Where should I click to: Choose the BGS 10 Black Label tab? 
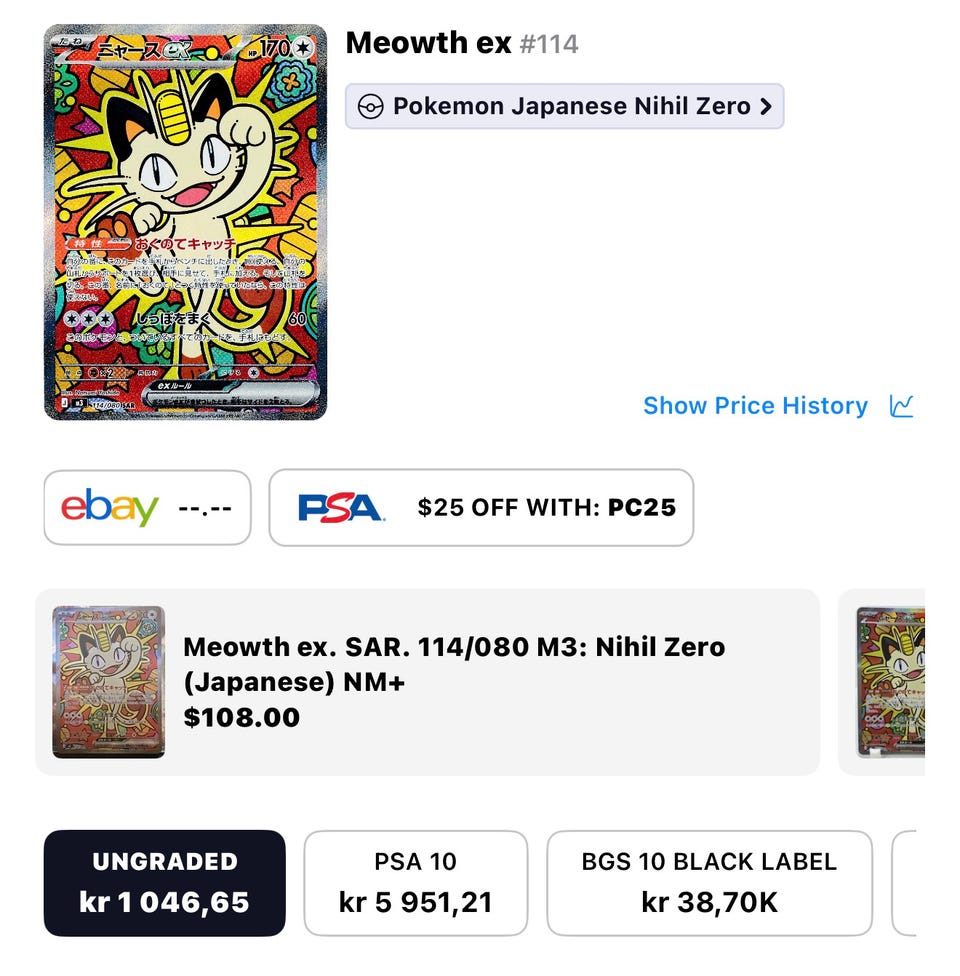coord(709,883)
